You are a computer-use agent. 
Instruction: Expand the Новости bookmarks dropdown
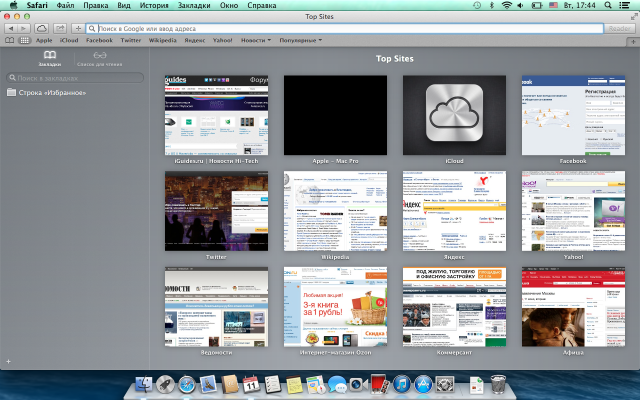[256, 40]
